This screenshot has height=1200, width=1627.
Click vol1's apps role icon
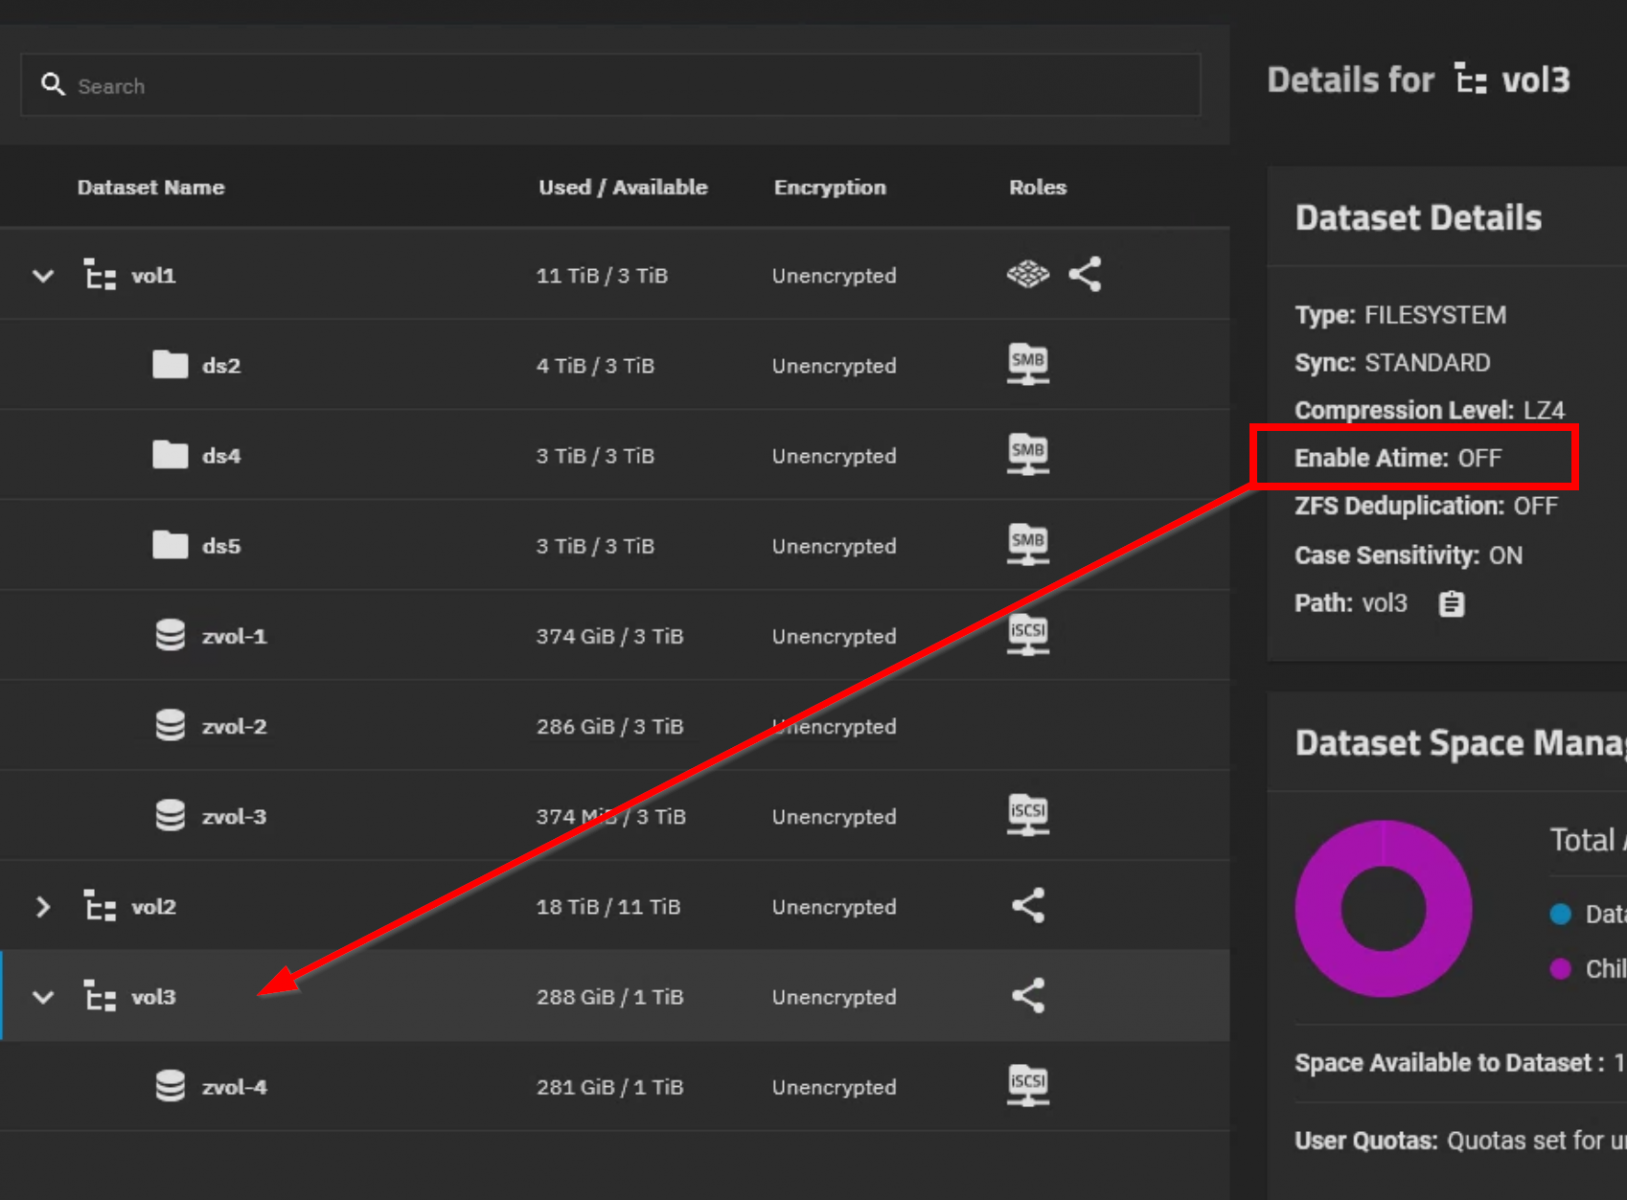pyautogui.click(x=1028, y=274)
